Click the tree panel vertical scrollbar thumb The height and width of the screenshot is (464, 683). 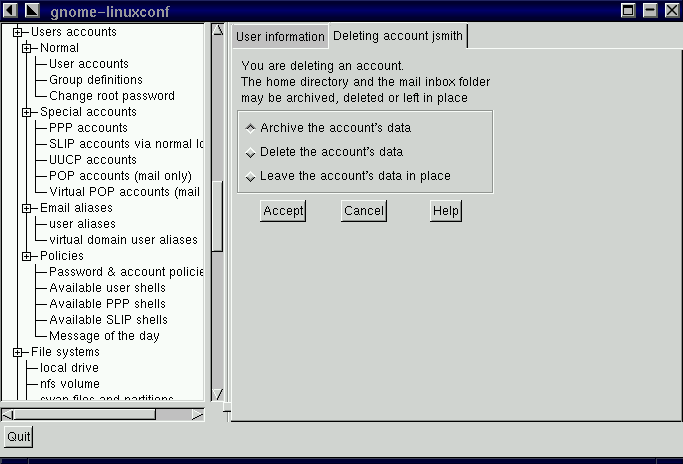point(217,215)
